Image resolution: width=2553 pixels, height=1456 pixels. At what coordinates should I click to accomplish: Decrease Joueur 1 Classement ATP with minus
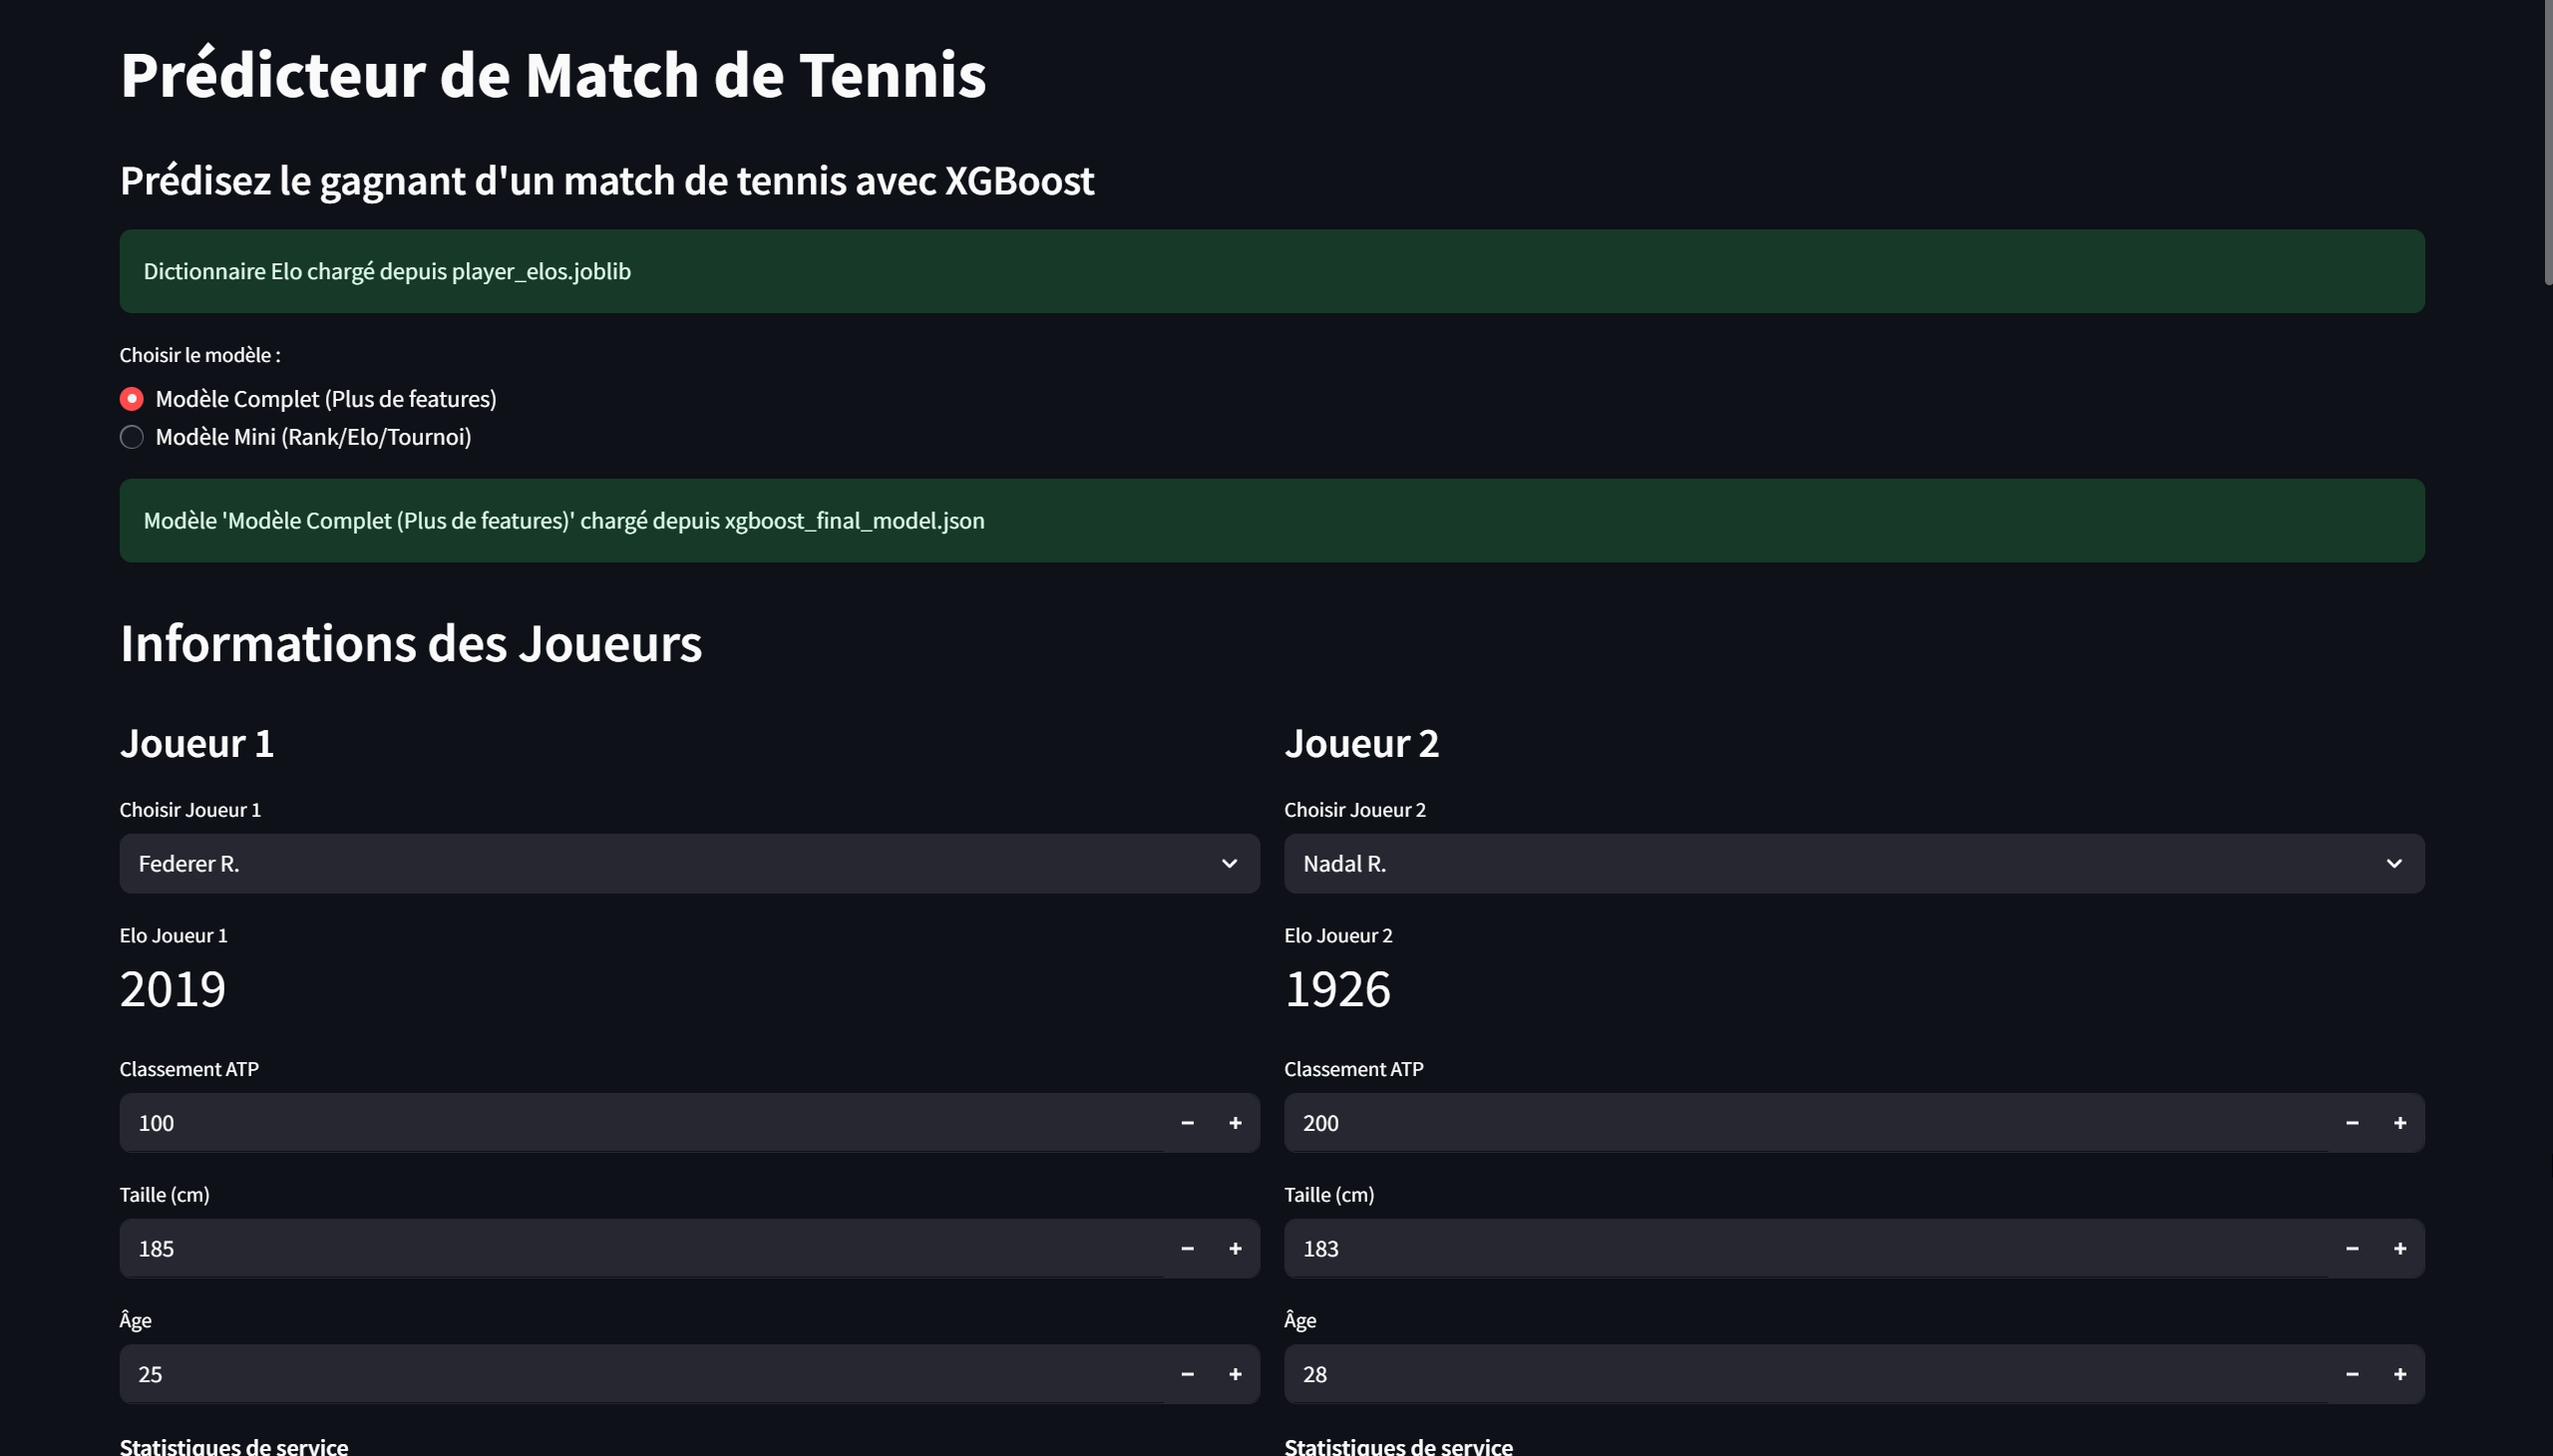(x=1187, y=1123)
